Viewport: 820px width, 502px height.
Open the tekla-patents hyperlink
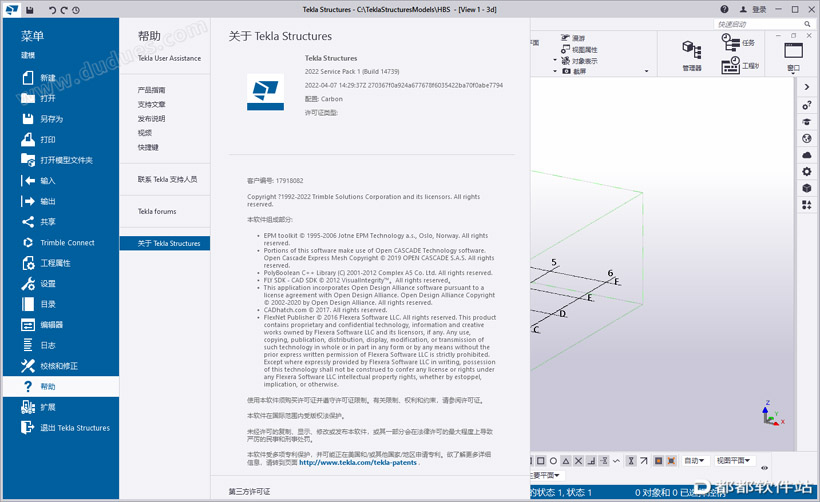(x=358, y=462)
